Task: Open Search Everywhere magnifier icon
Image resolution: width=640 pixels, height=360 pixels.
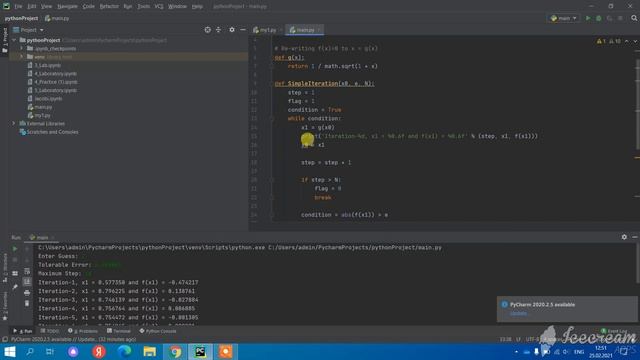Action: [x=634, y=18]
